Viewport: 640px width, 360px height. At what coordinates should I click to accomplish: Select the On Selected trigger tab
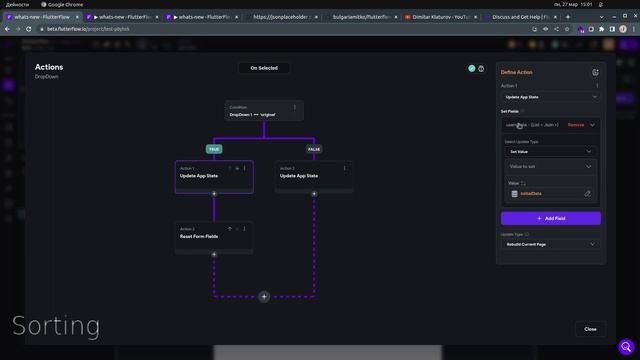[x=264, y=68]
